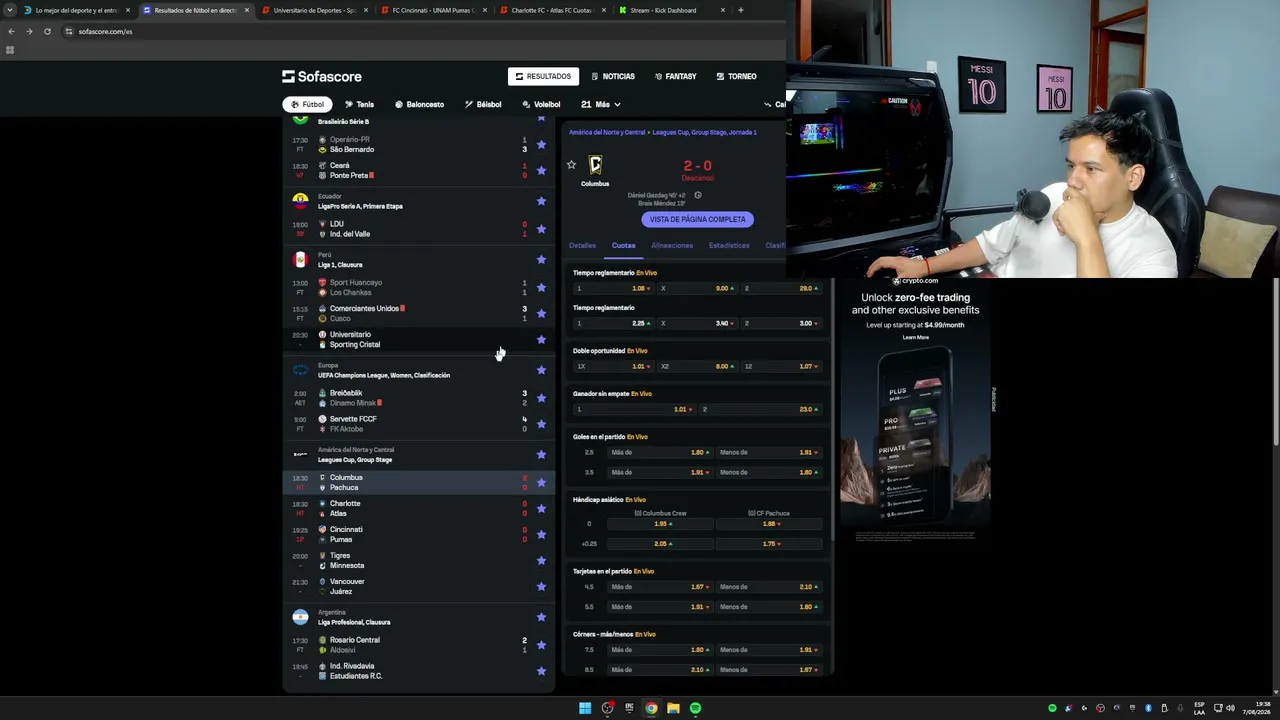Click the Columbus Crew team crest
Viewport: 1280px width, 720px height.
coord(595,165)
